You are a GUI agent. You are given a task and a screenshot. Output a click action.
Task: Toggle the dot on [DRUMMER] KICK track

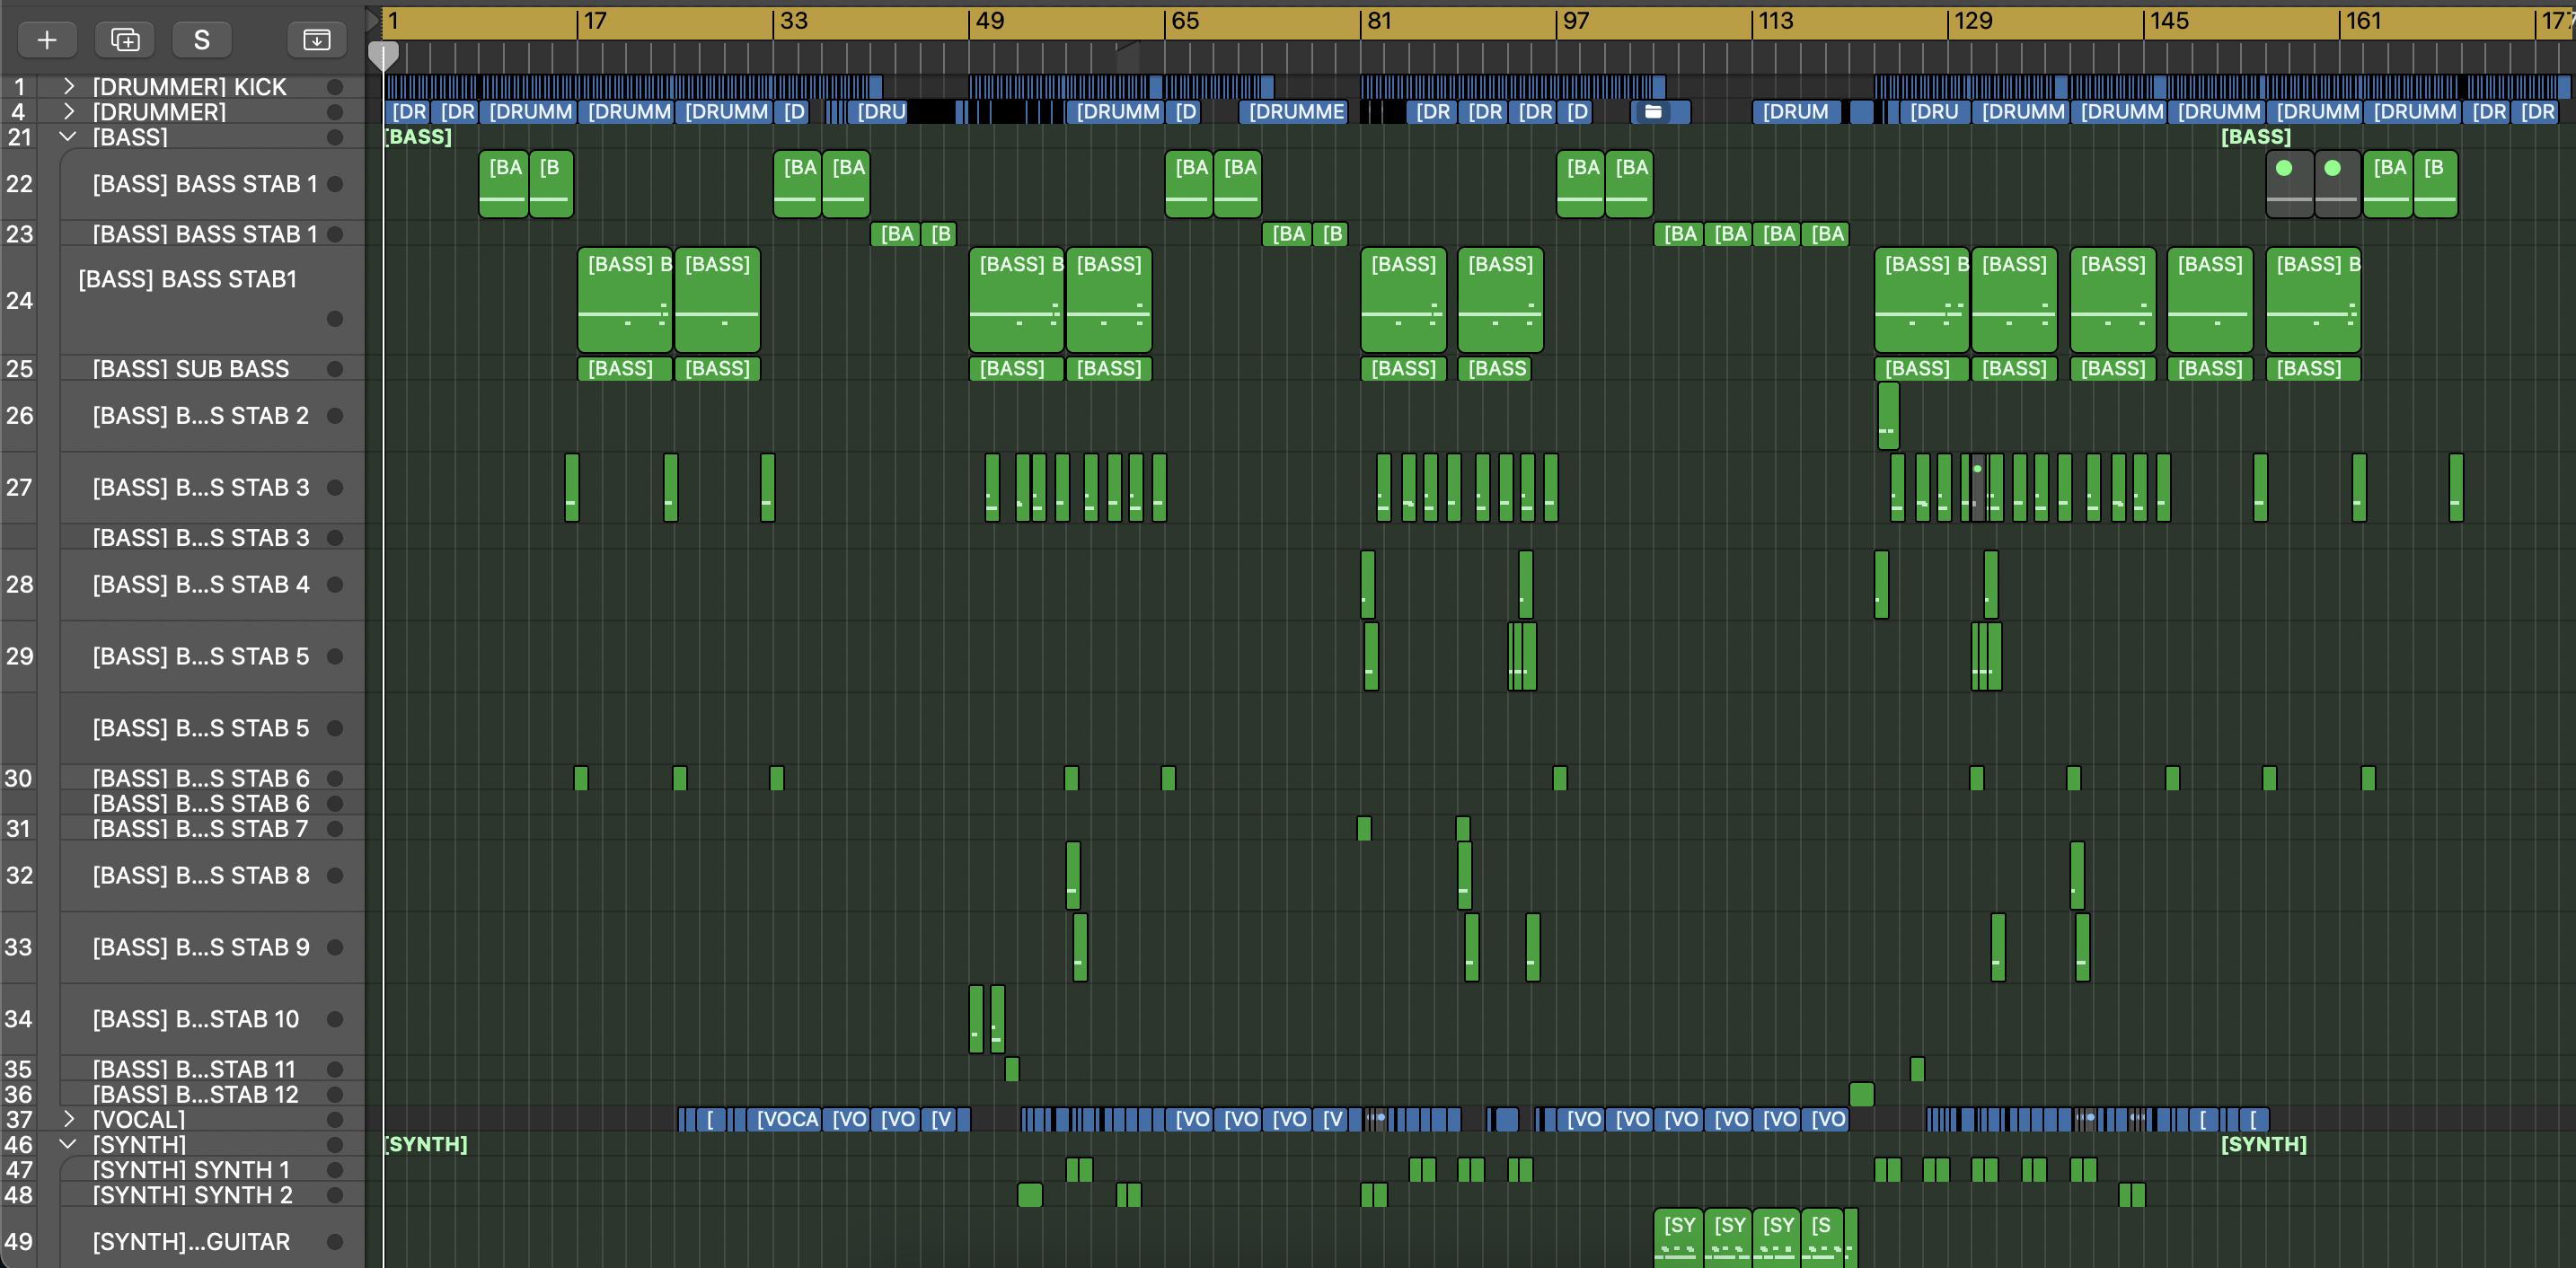pyautogui.click(x=335, y=87)
